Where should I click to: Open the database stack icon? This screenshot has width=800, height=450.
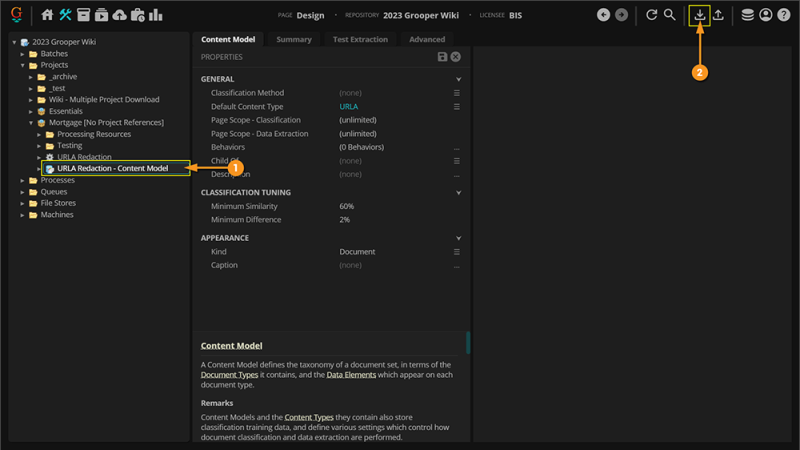click(x=748, y=15)
